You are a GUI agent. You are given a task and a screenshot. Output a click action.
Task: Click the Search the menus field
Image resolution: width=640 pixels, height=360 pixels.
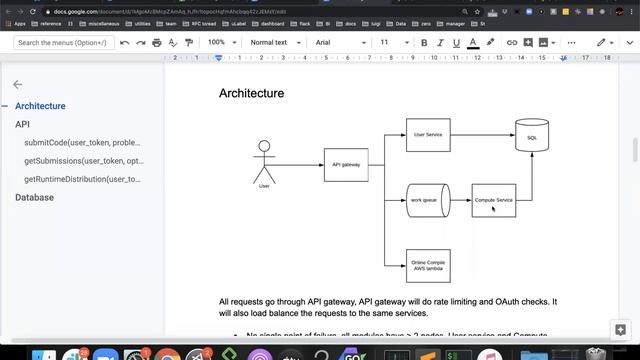pos(64,43)
